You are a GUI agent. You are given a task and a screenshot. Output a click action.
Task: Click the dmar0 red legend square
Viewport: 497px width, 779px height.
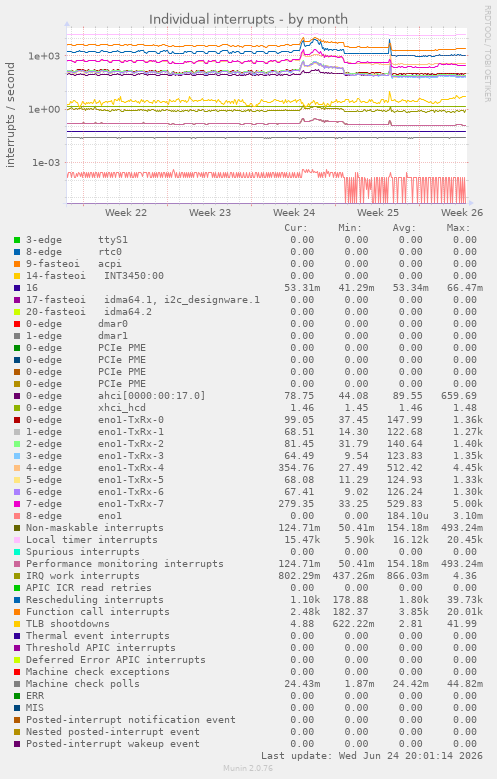[17, 324]
